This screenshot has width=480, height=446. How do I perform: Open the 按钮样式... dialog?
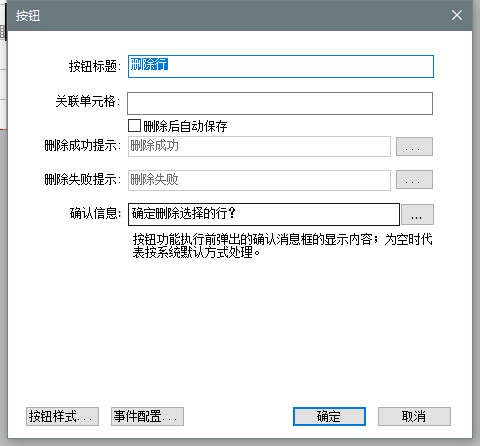(62, 416)
